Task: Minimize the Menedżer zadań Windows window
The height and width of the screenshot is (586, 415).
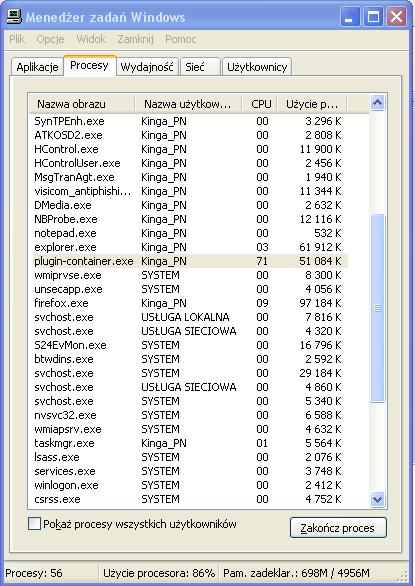Action: click(x=350, y=17)
